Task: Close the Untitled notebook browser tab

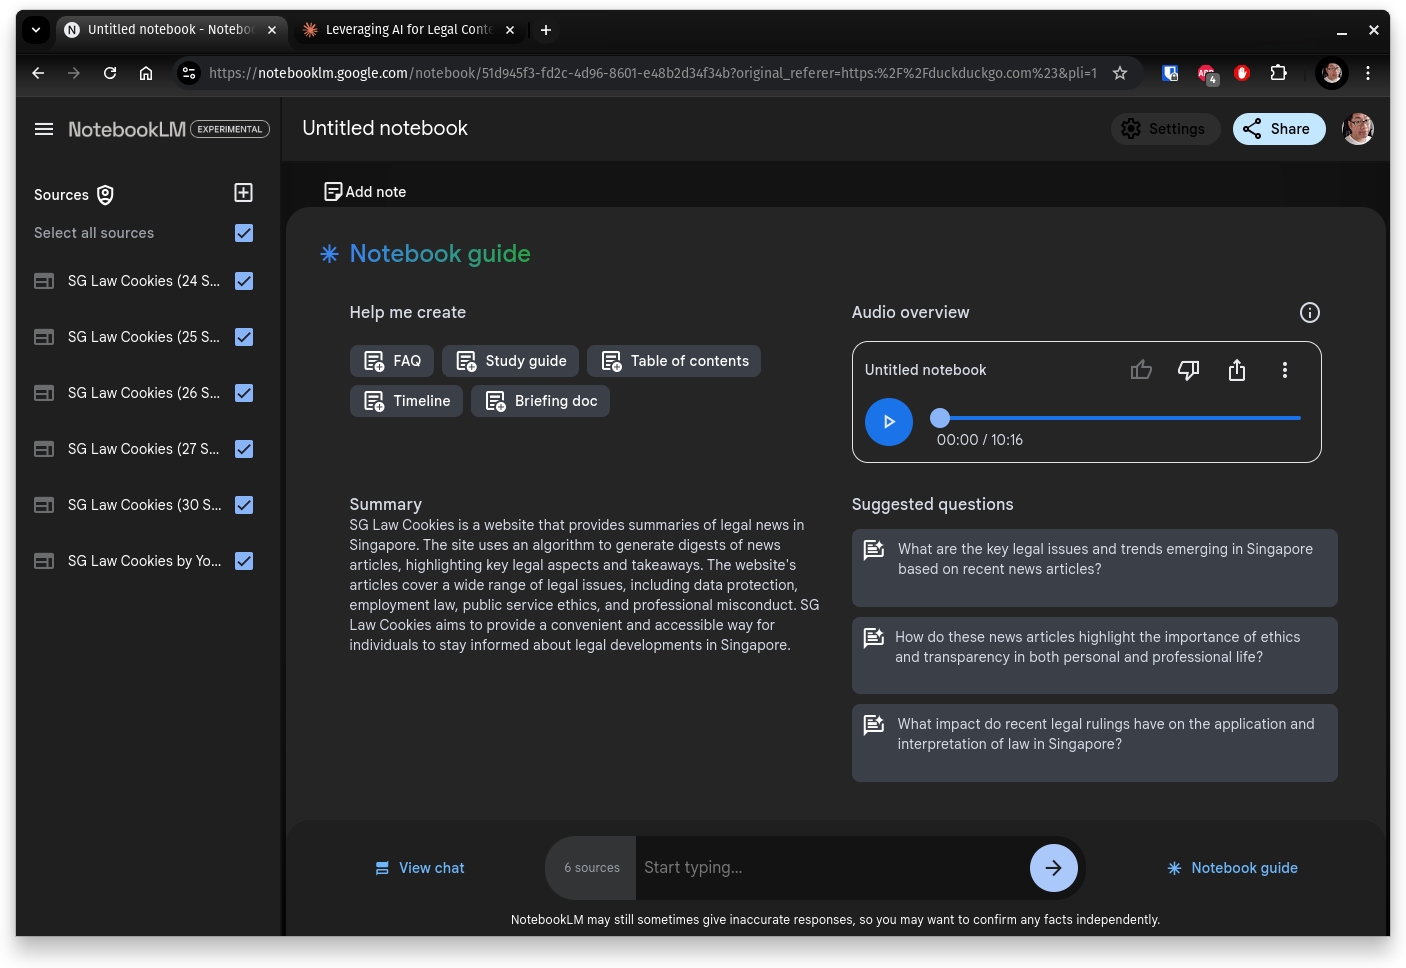Action: click(272, 30)
